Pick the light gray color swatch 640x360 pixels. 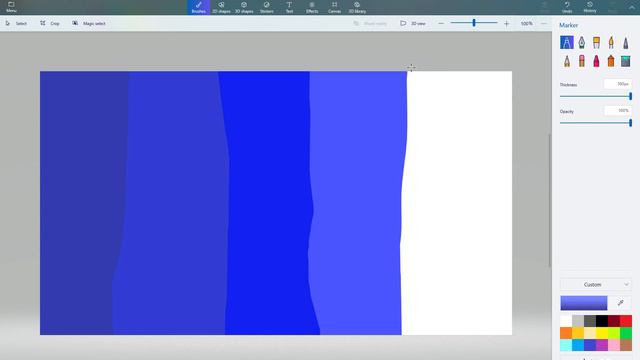click(578, 321)
